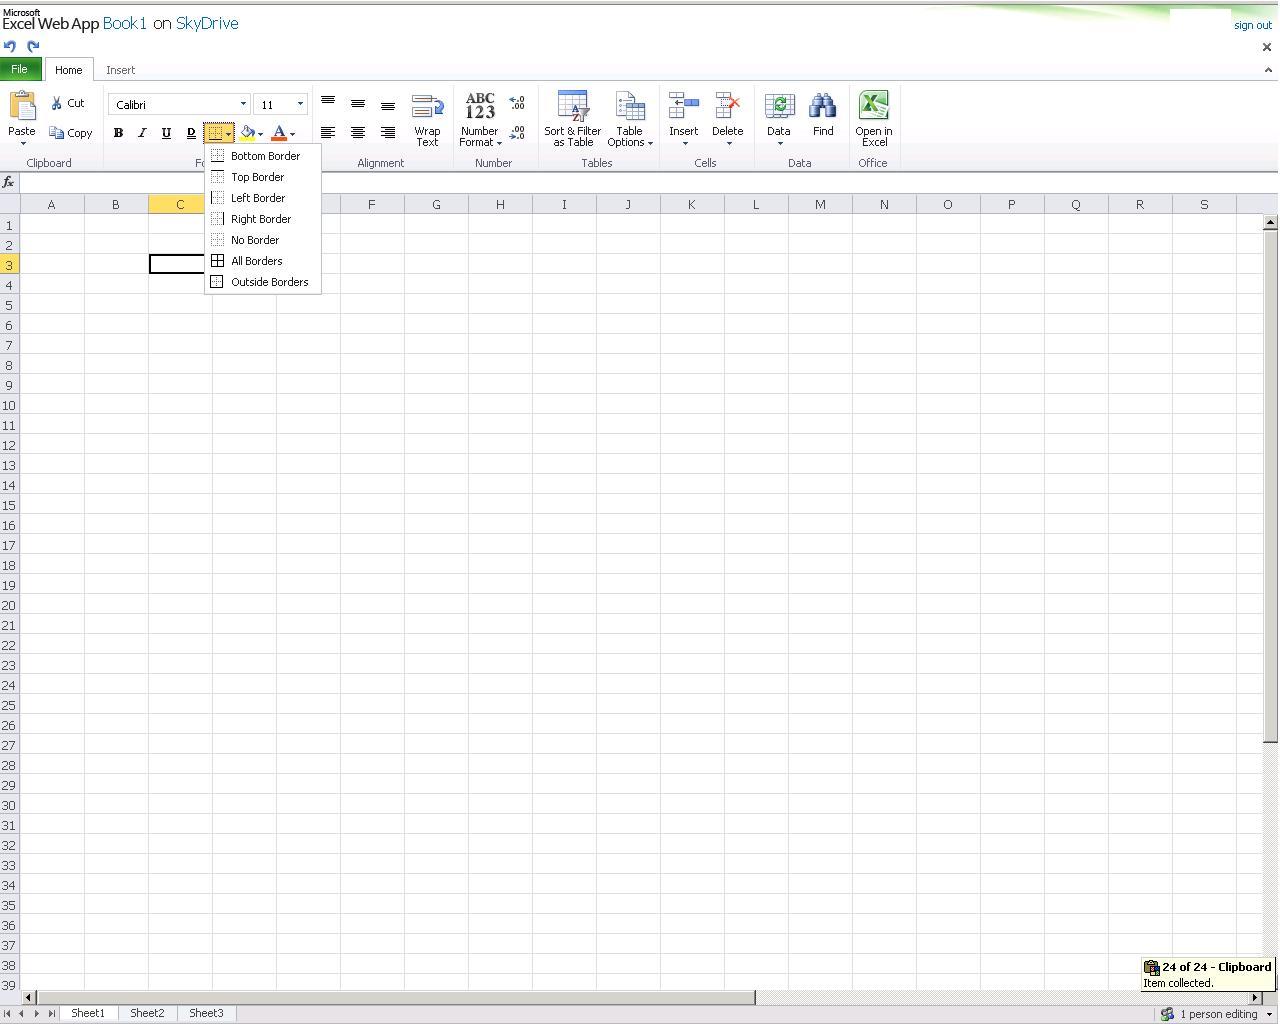Choose Left Border from menu

(263, 198)
